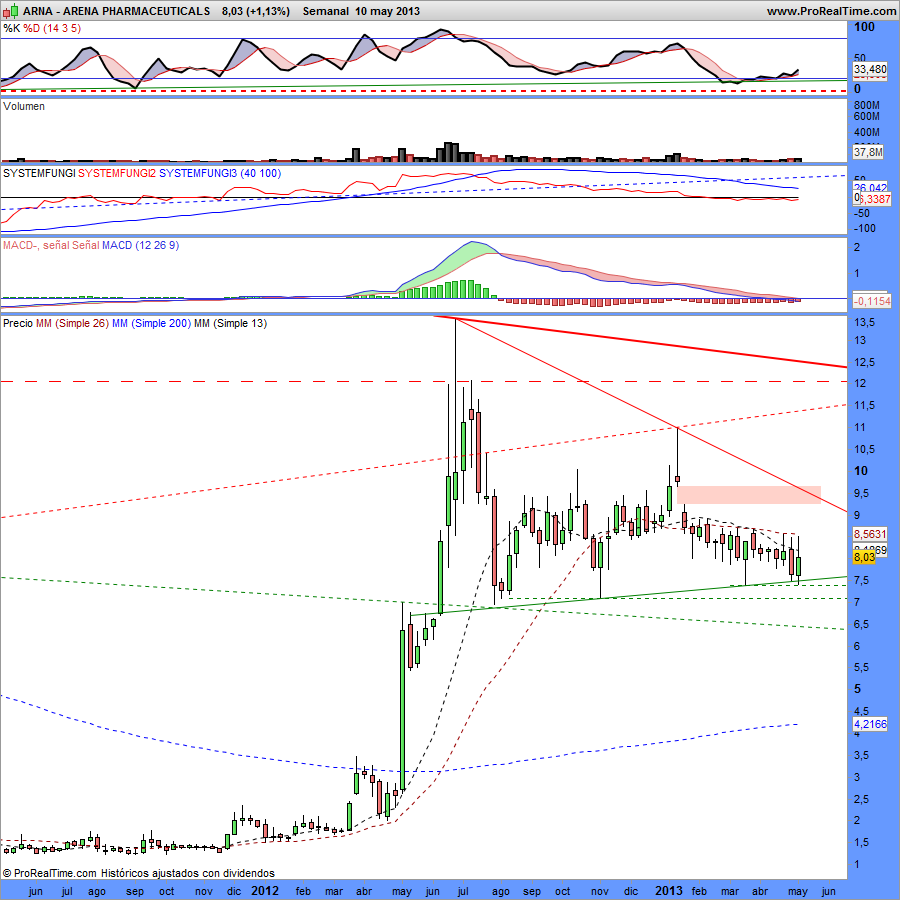Click the quote value 8,03 (+1,13%)
Screen dimensions: 900x900
tap(255, 11)
